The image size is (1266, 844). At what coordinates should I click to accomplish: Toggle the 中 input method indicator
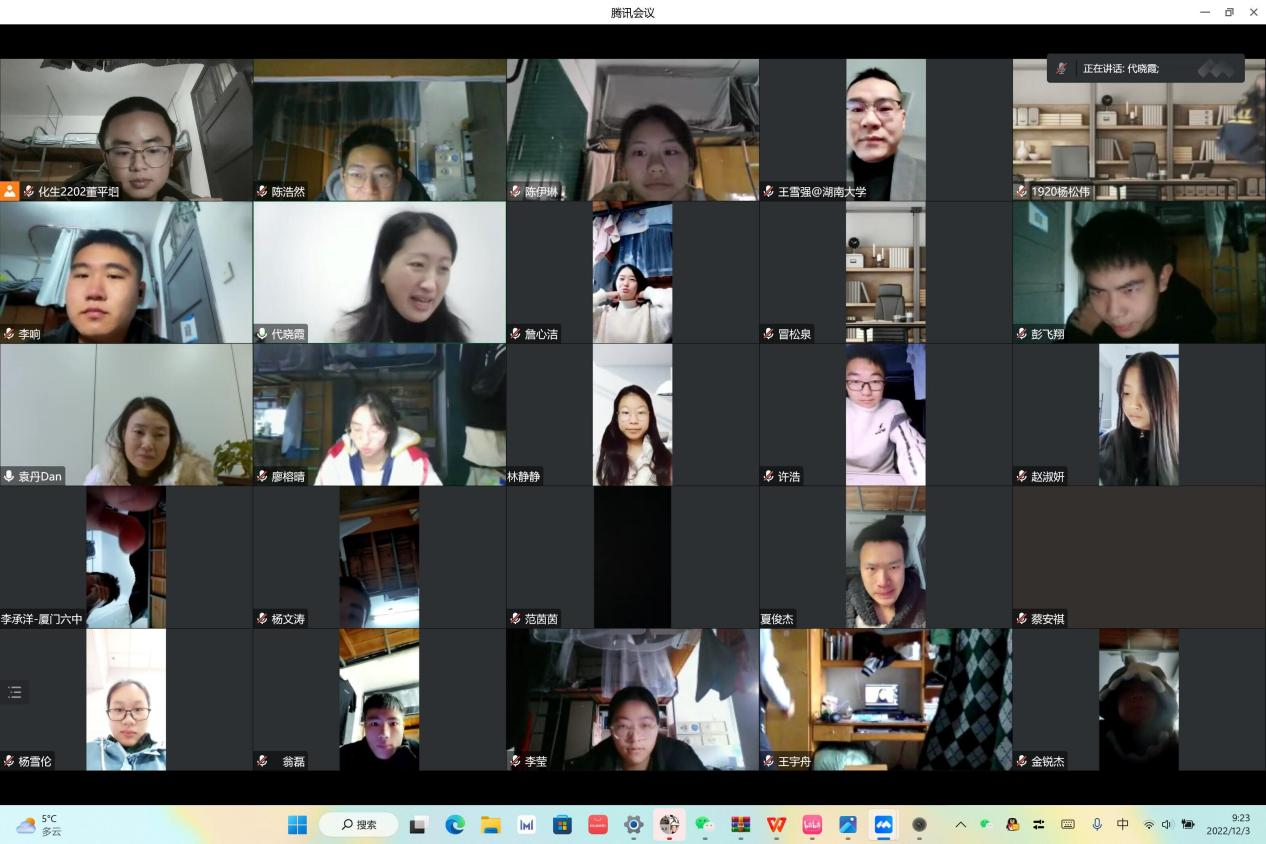[1122, 825]
